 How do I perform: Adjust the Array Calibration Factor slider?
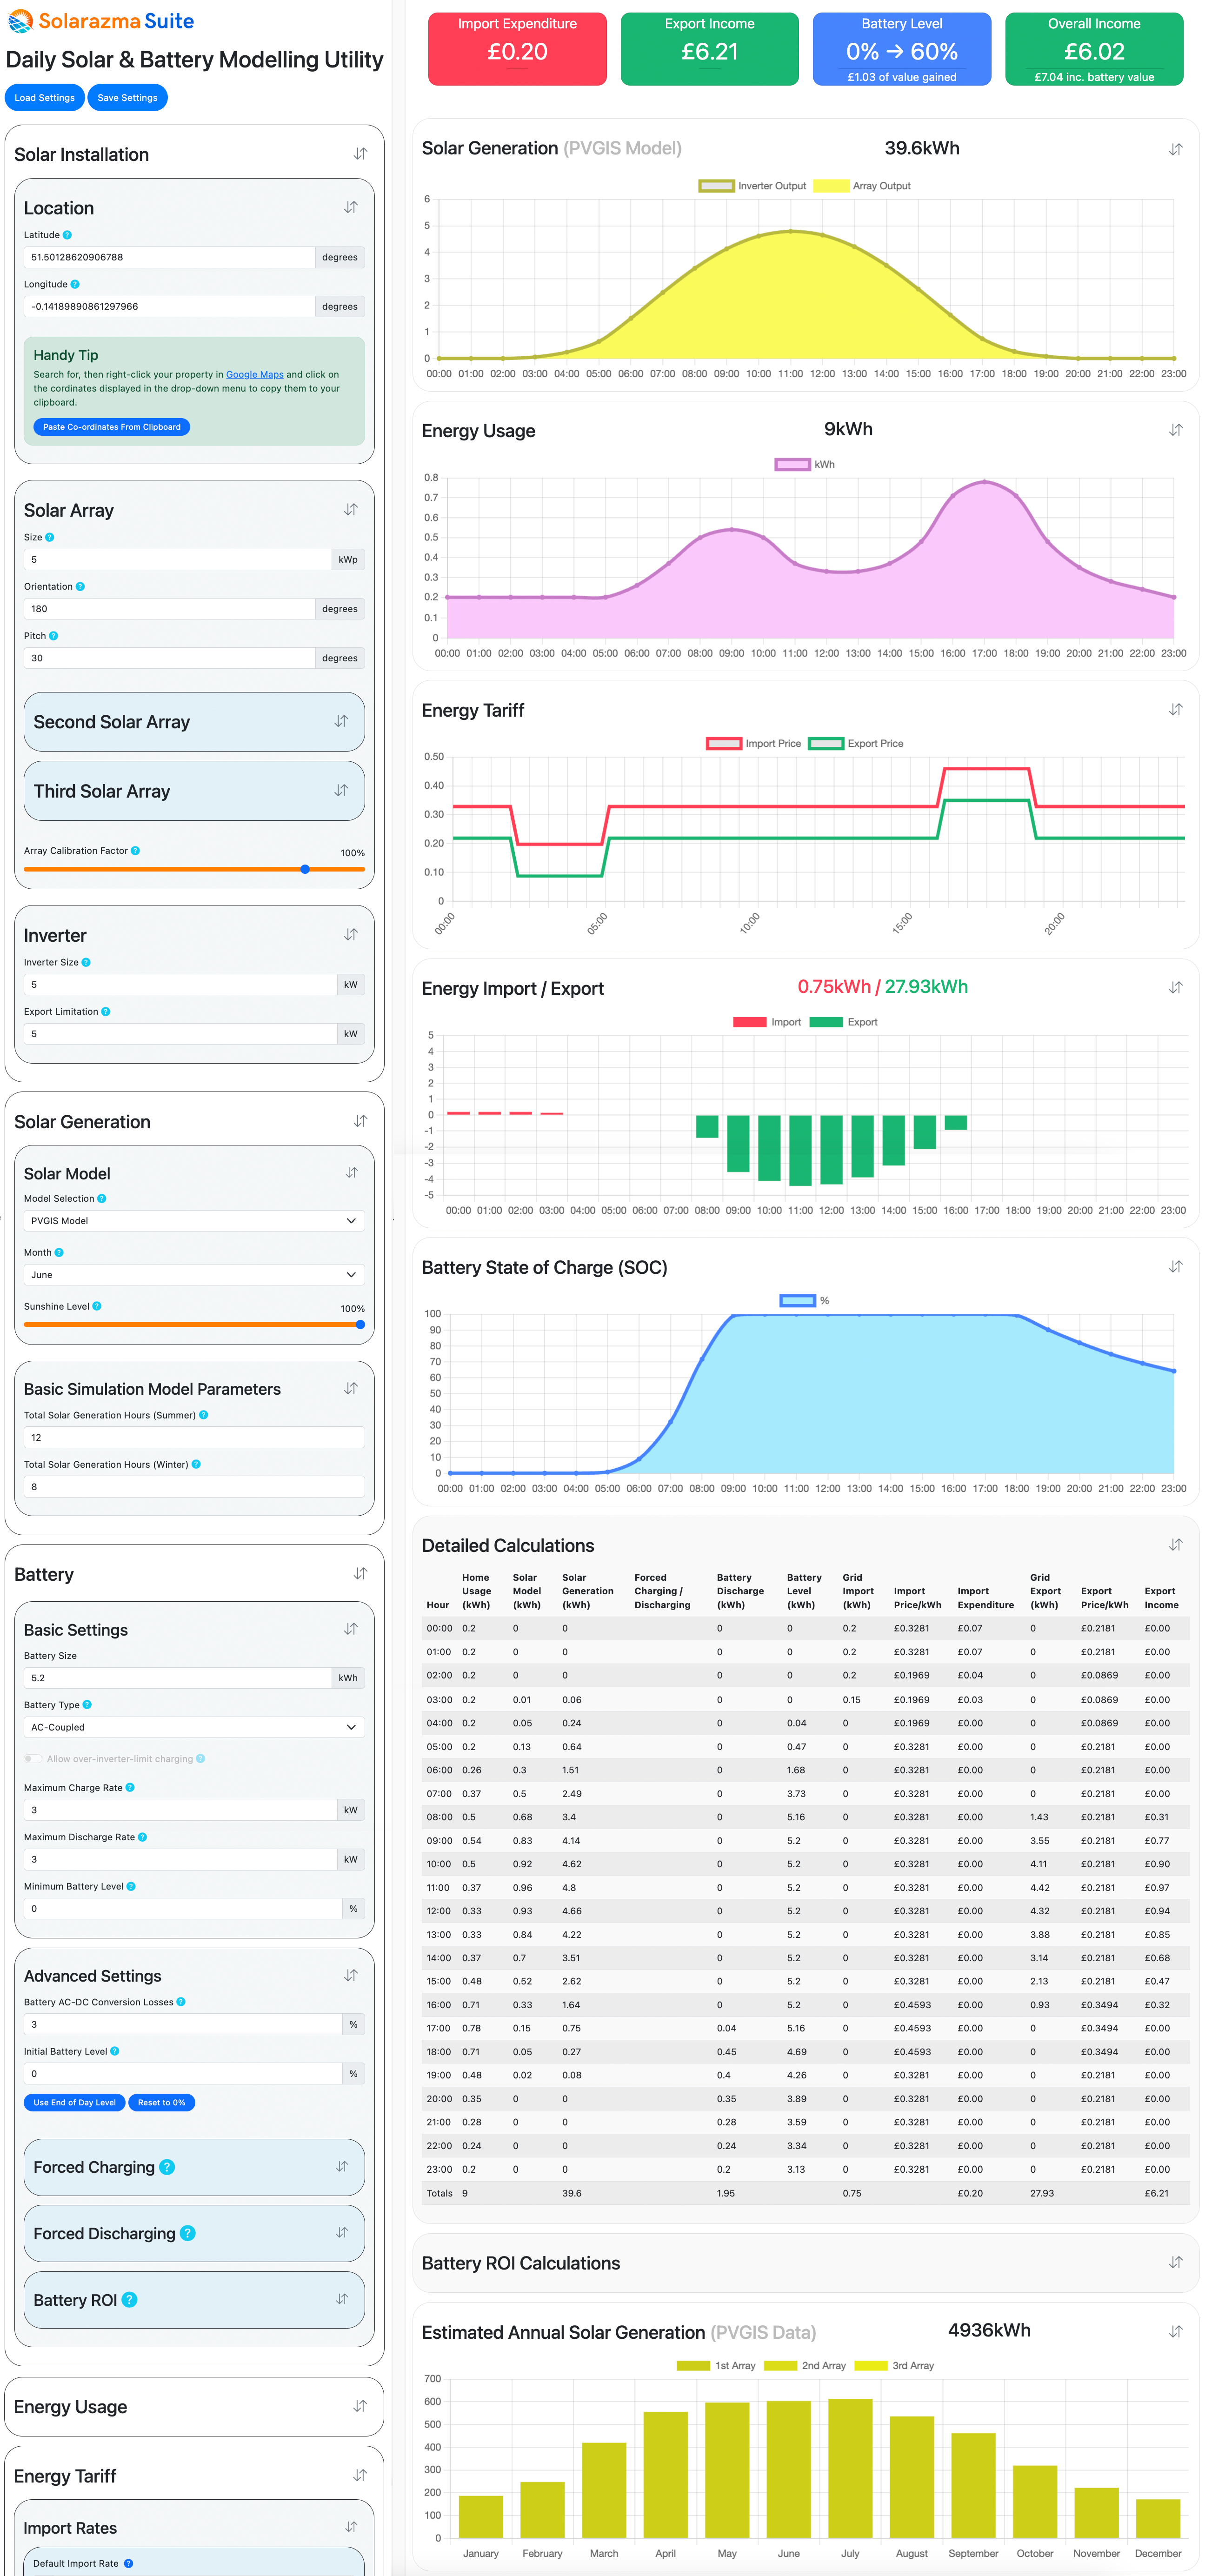point(194,869)
